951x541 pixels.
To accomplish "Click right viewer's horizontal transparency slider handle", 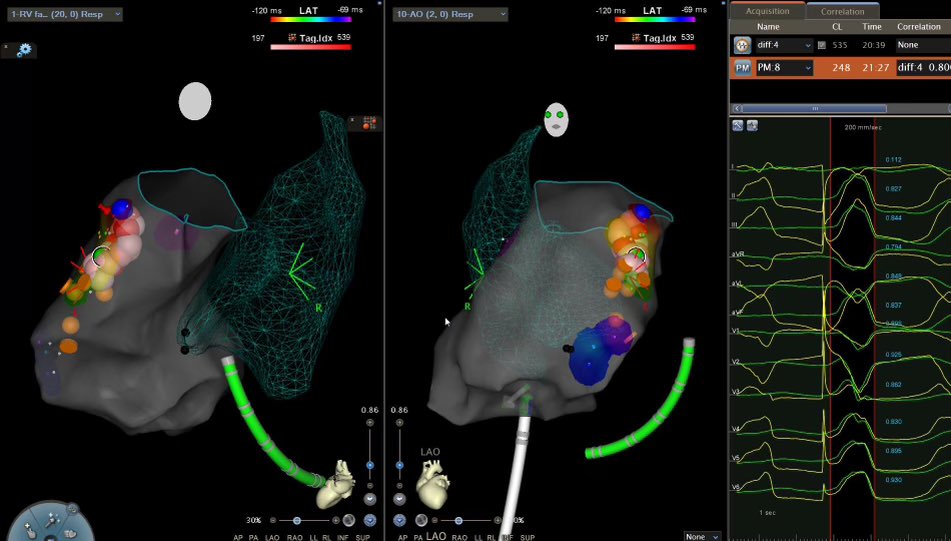I will (x=459, y=520).
